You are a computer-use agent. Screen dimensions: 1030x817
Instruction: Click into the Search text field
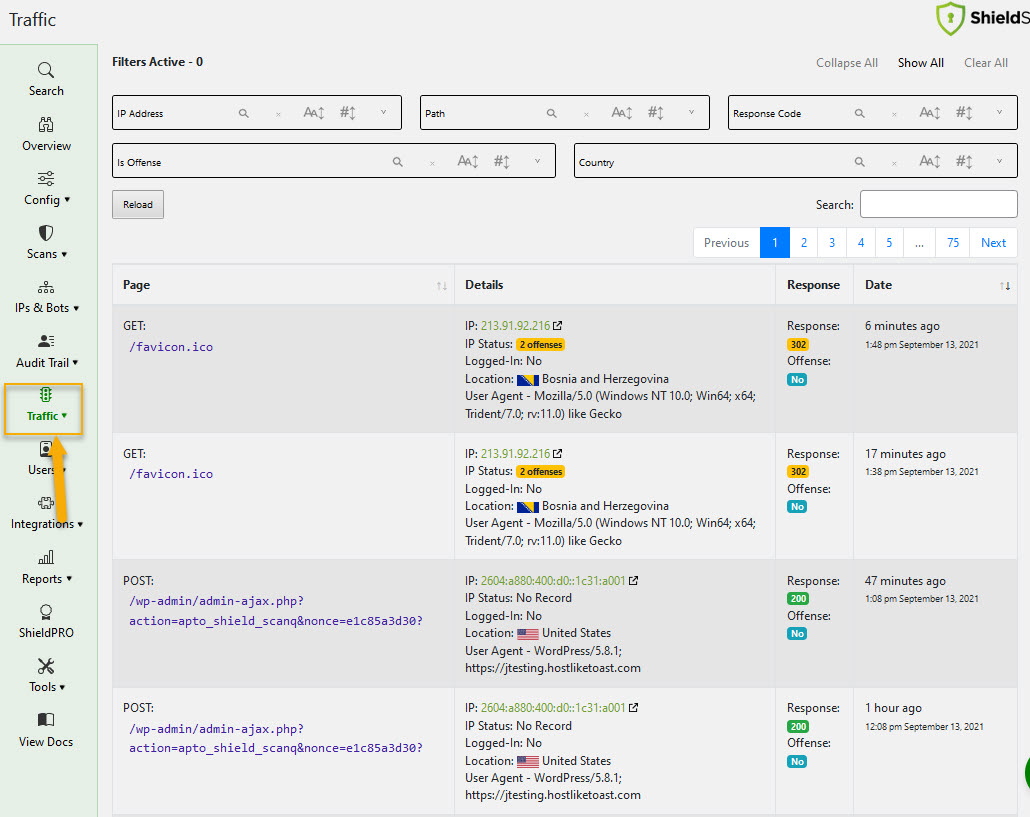click(938, 204)
